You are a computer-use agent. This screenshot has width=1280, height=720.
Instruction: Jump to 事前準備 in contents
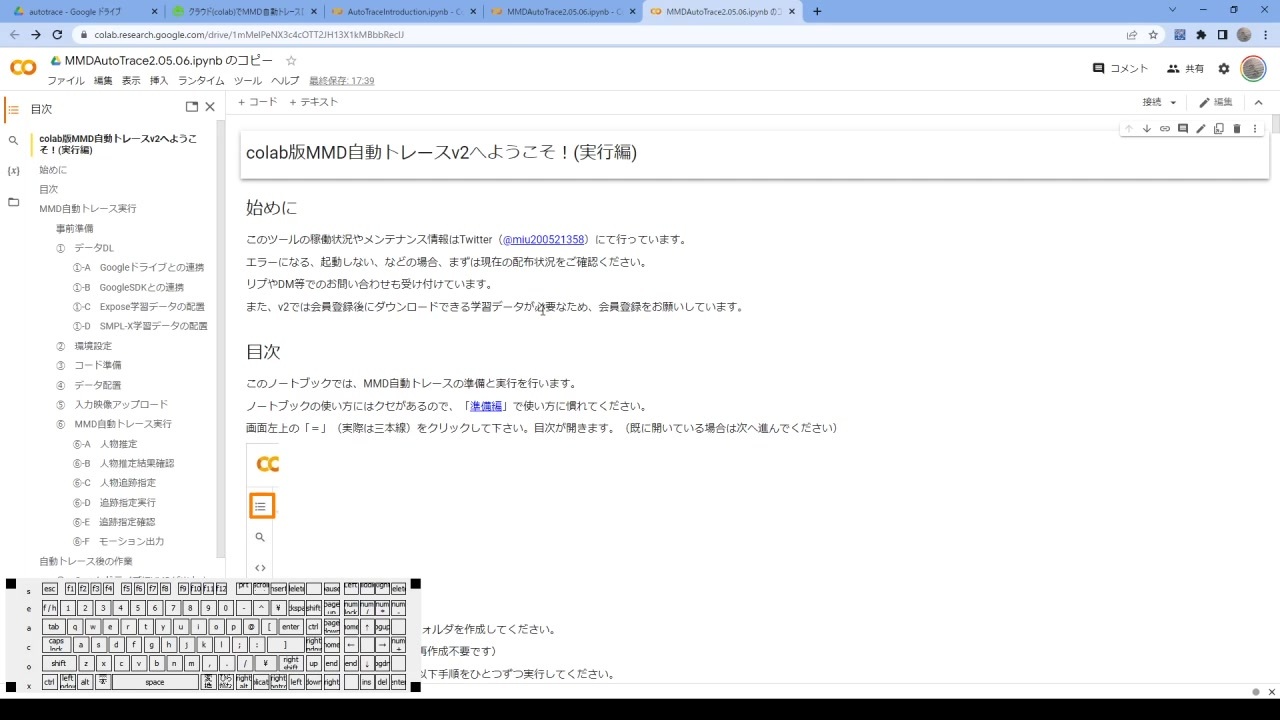tap(75, 228)
